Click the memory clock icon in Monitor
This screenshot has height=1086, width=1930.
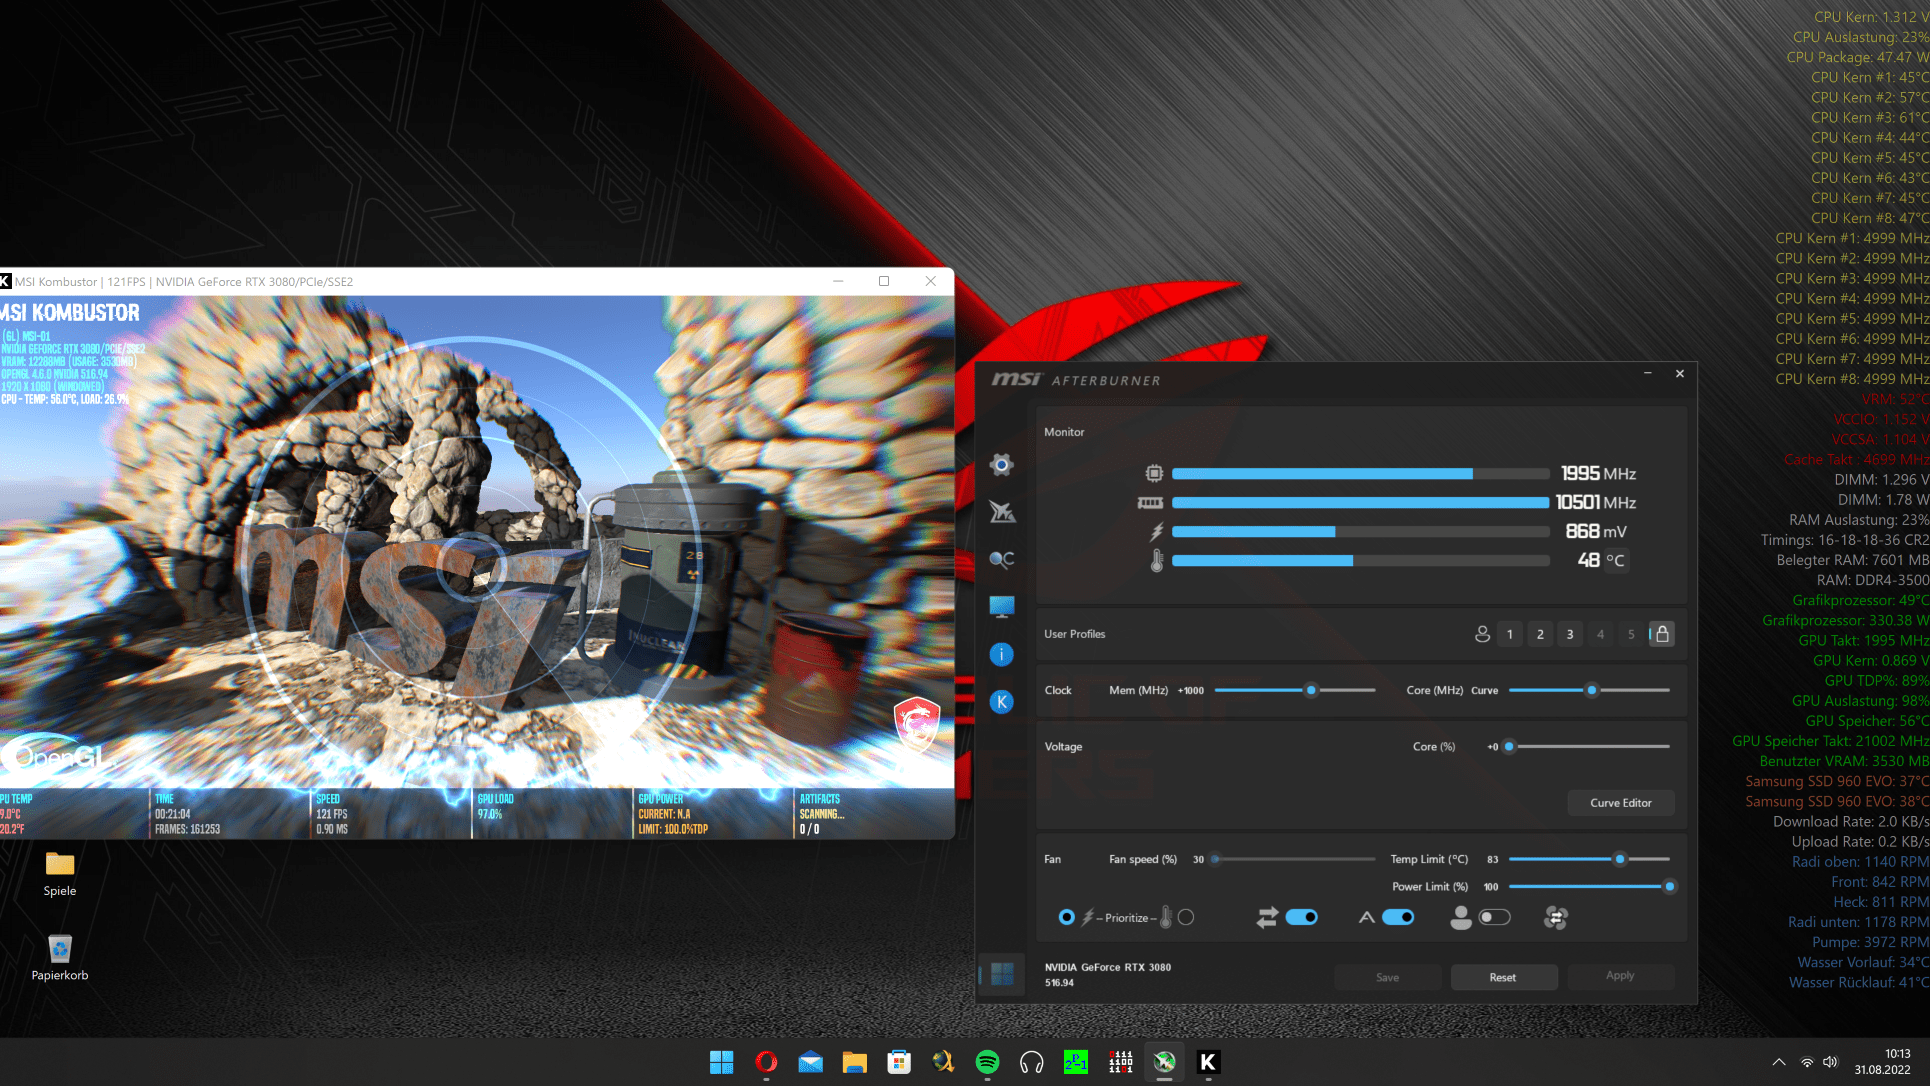(1151, 503)
